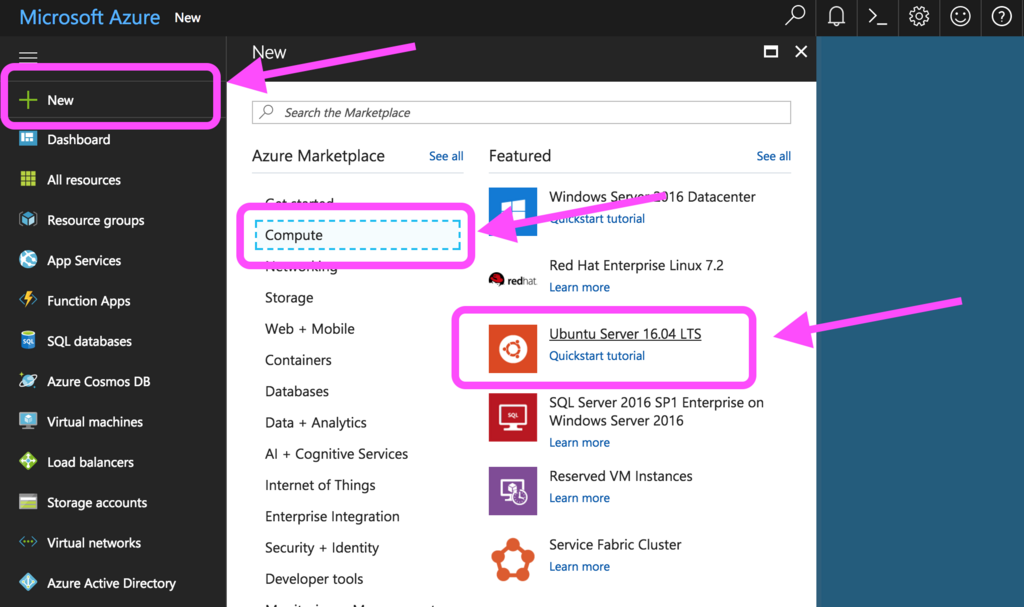Image resolution: width=1024 pixels, height=607 pixels.
Task: Open Reserved VM Instances Learn more link
Action: click(579, 498)
